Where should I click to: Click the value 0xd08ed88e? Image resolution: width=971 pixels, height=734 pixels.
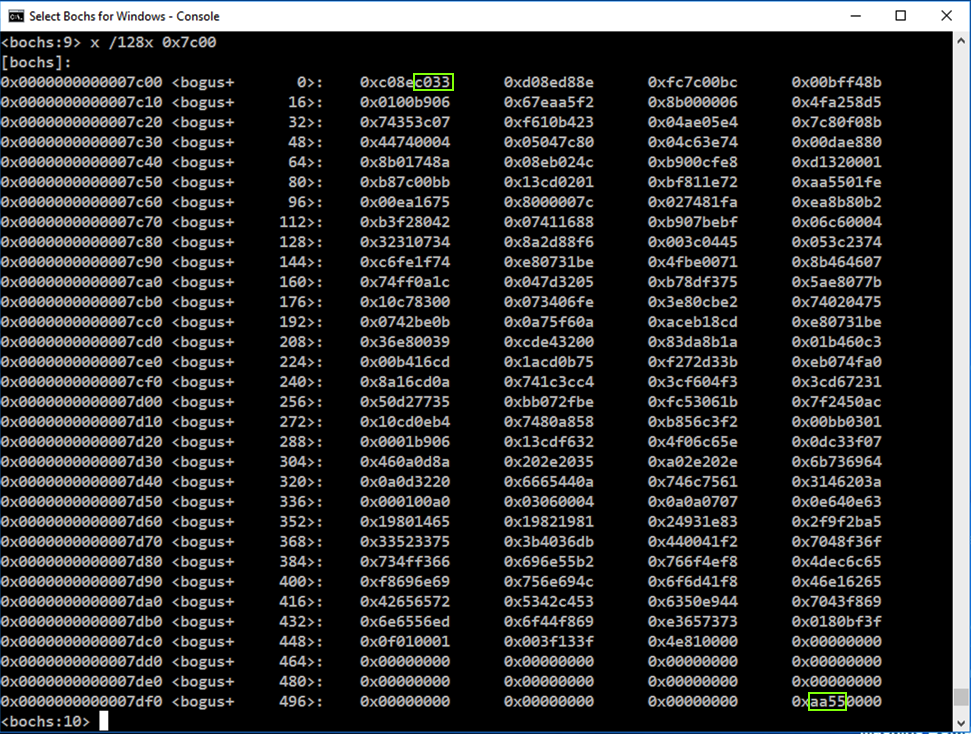549,82
